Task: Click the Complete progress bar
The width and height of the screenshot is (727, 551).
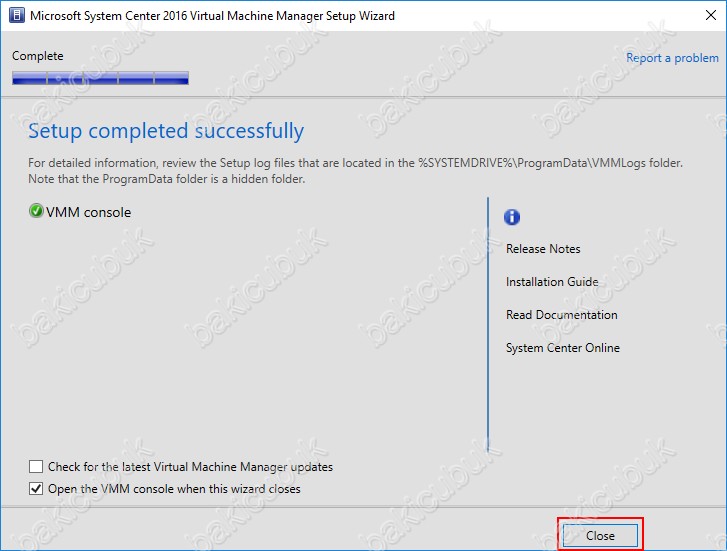Action: point(100,78)
